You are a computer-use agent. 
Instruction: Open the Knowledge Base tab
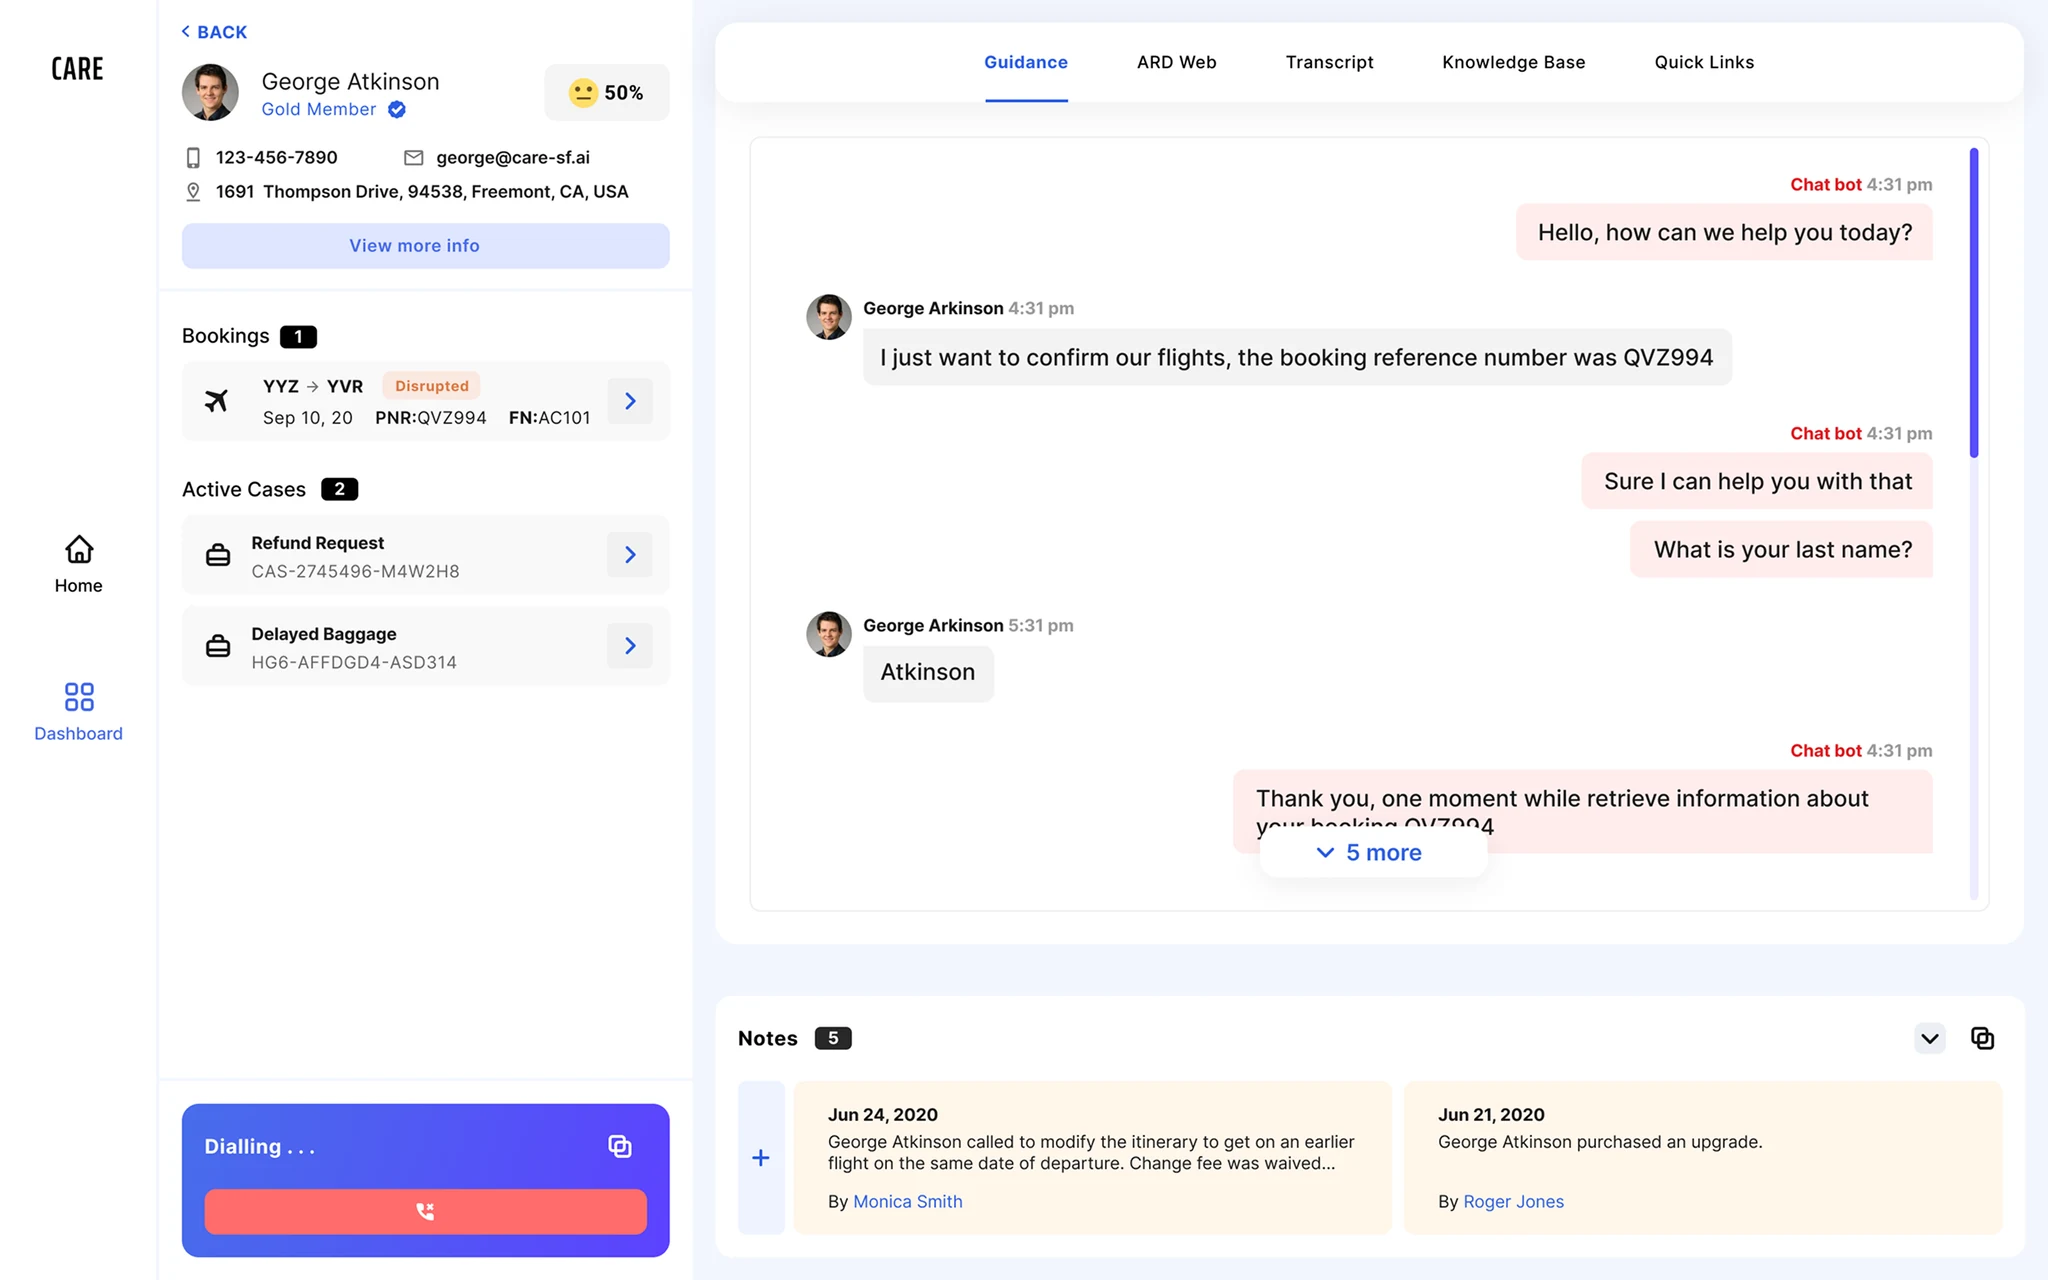coord(1513,62)
